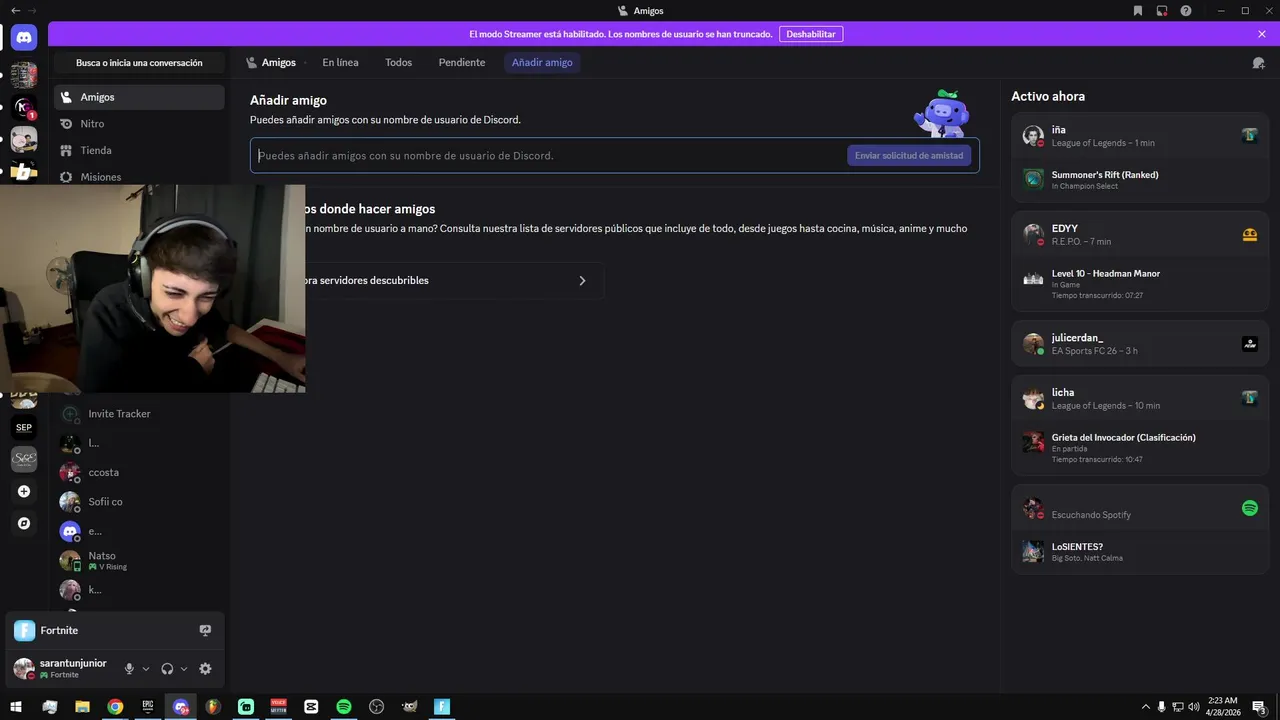Open the 'e...' direct message with Discord avatar
The width and height of the screenshot is (1280, 720).
139,531
